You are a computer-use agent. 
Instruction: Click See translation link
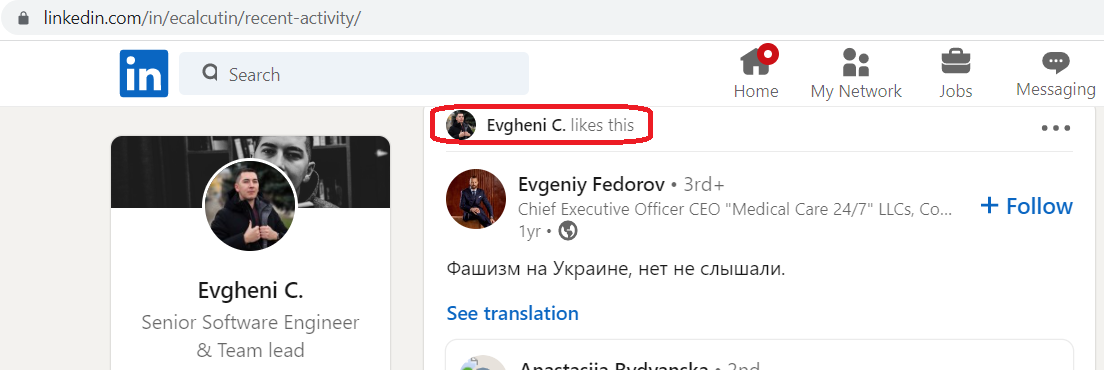coord(513,313)
